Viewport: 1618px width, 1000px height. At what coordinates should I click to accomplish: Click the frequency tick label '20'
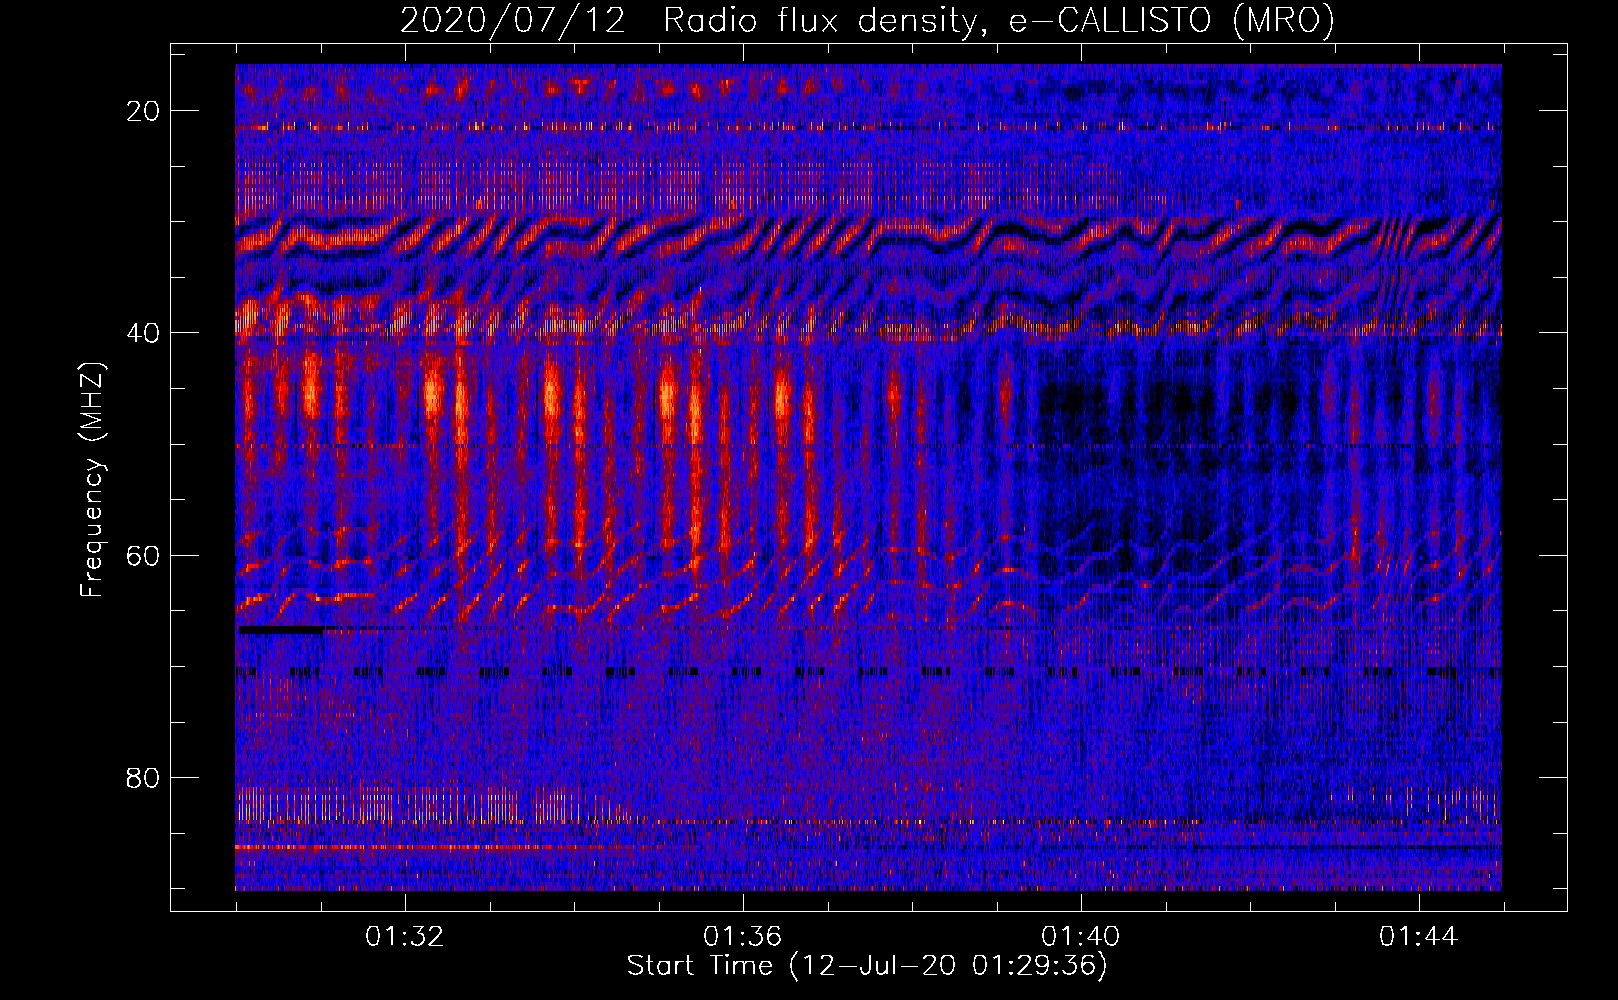[x=144, y=110]
